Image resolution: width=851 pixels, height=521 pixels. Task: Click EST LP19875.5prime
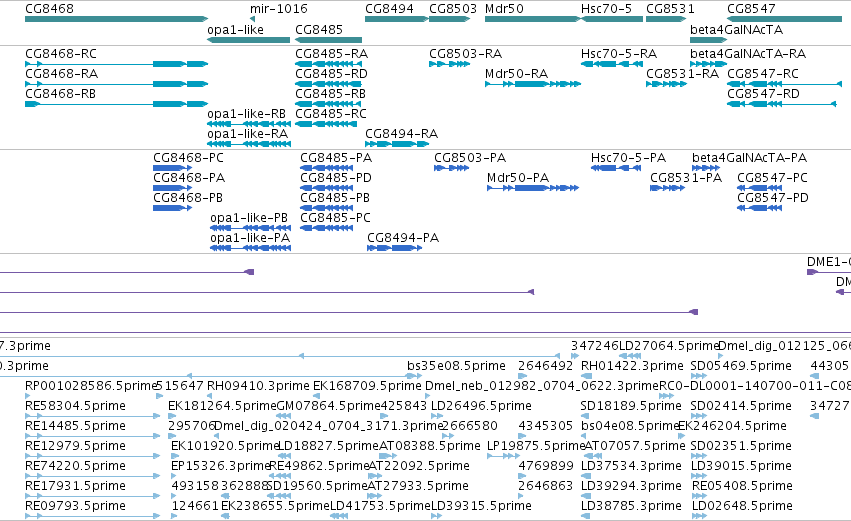[x=504, y=456]
